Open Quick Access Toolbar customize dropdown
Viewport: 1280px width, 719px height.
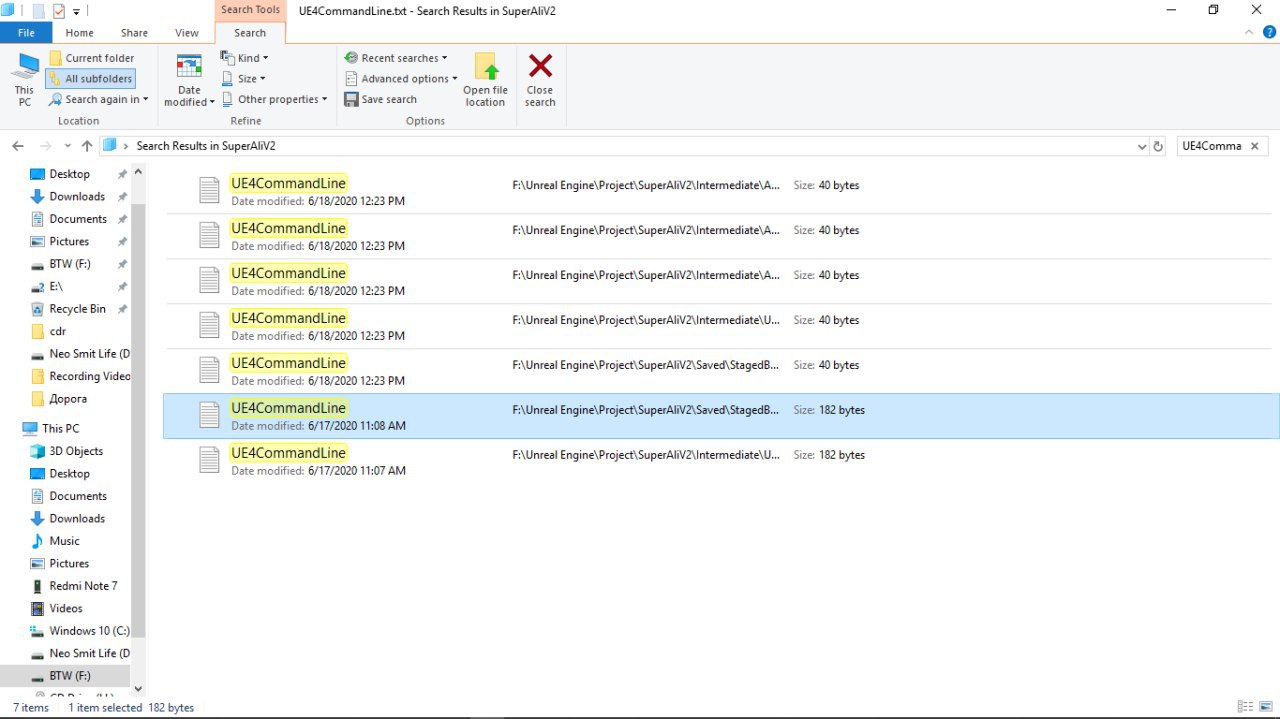tap(76, 11)
